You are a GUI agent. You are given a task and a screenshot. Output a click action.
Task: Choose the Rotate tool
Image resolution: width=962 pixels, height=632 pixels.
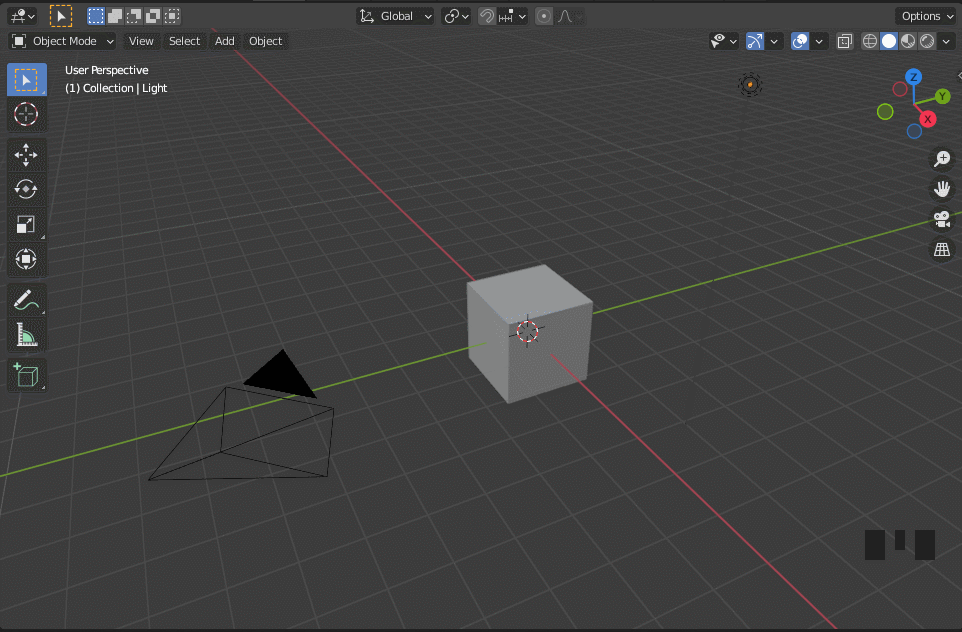click(26, 189)
